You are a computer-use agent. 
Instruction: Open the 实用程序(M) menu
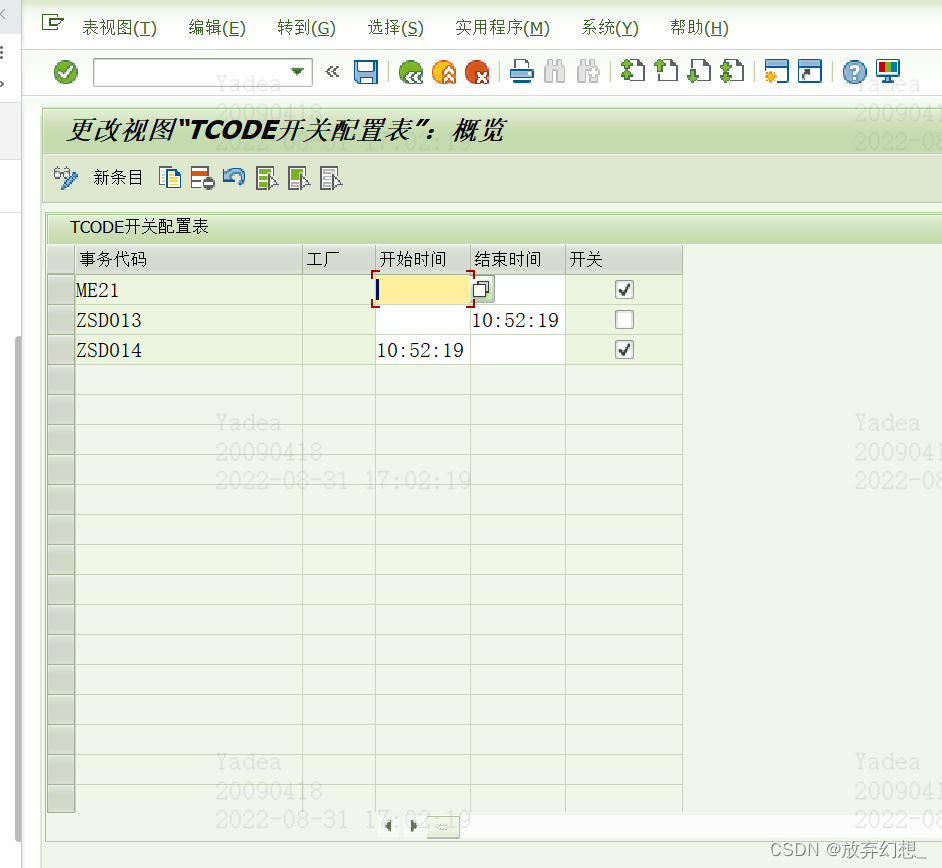click(x=502, y=28)
